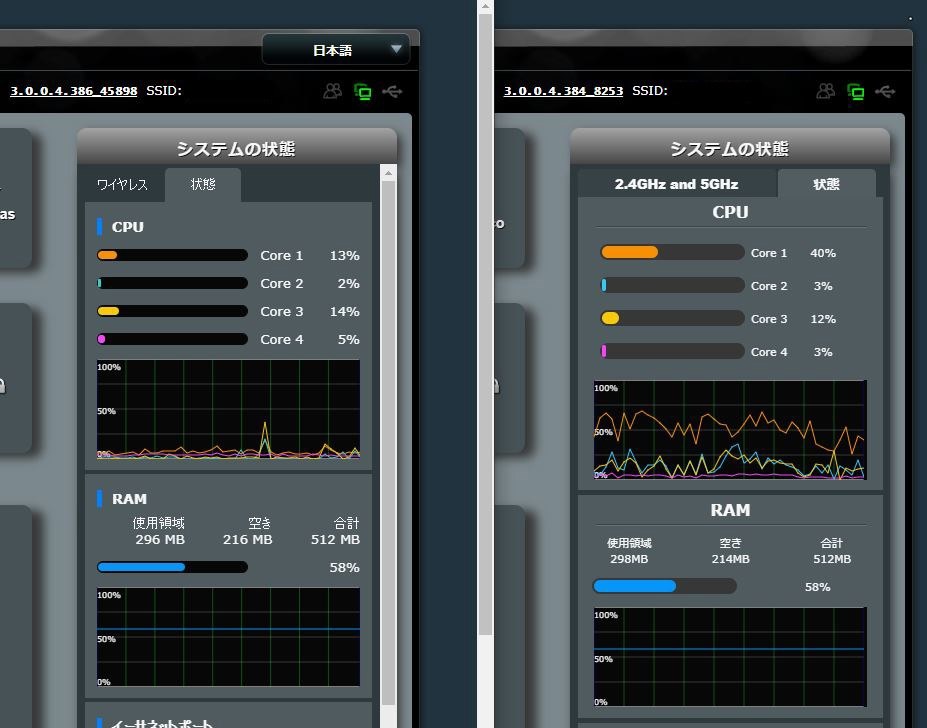Click the browser scroll up arrow in the center
The image size is (927, 728).
pyautogui.click(x=485, y=7)
